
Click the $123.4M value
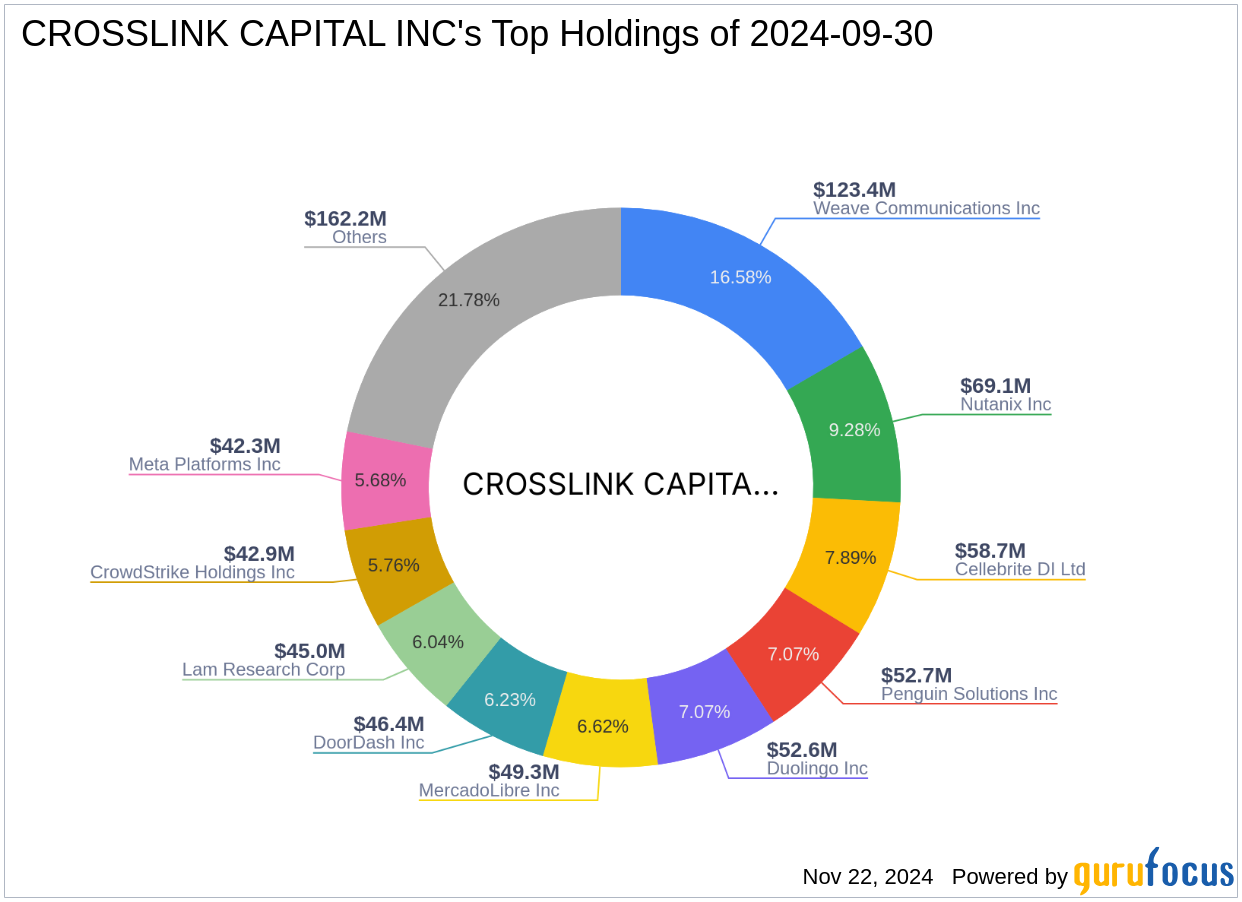click(854, 189)
